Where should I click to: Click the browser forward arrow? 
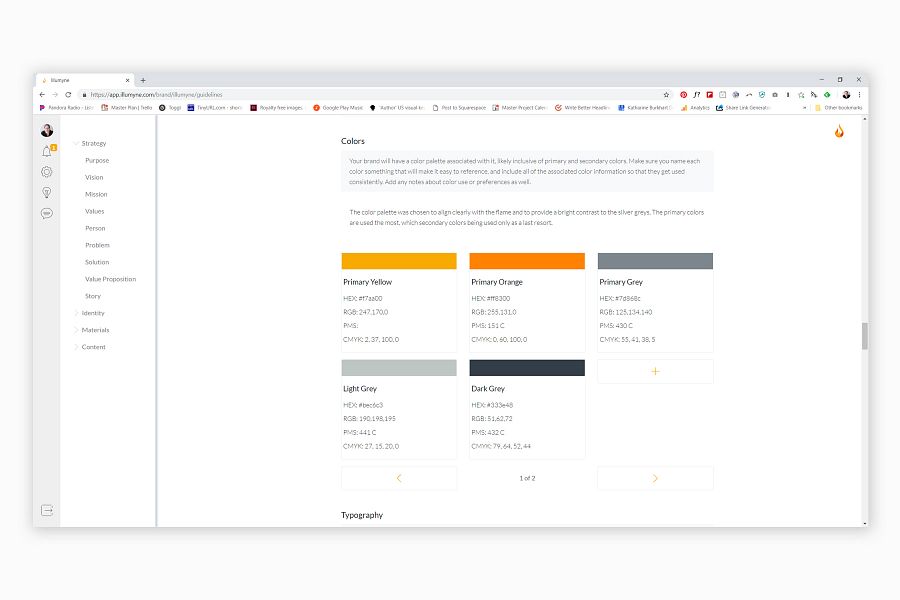[x=55, y=94]
